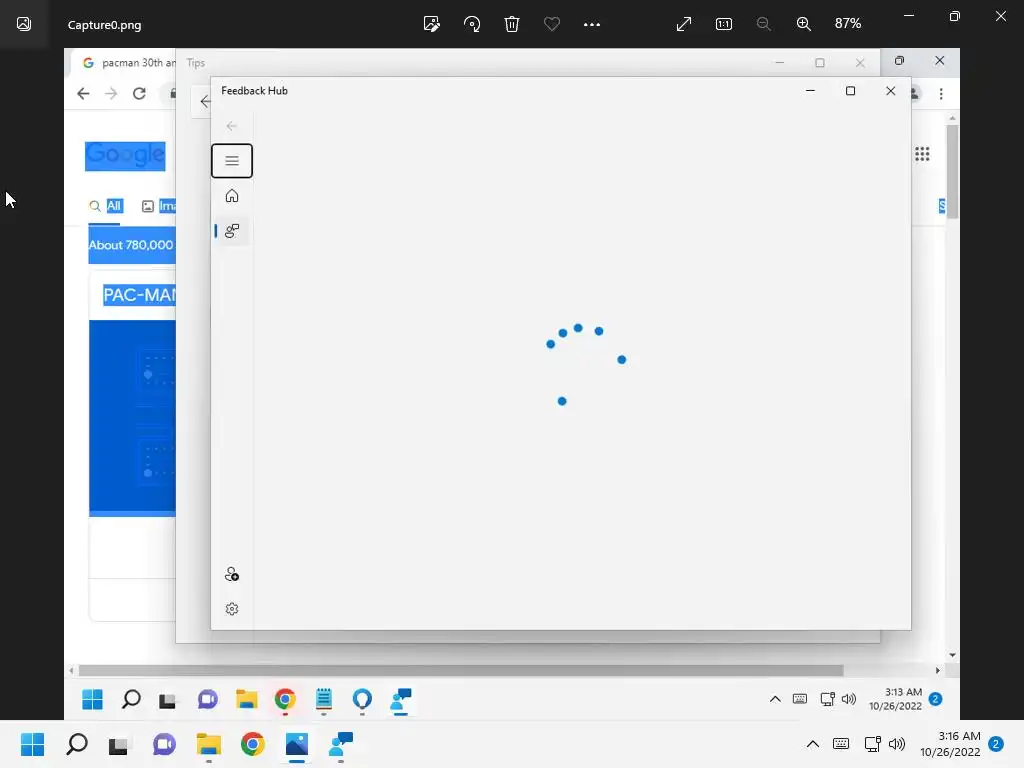Rotate the photo with the rotate icon
Viewport: 1024px width, 768px height.
point(472,24)
